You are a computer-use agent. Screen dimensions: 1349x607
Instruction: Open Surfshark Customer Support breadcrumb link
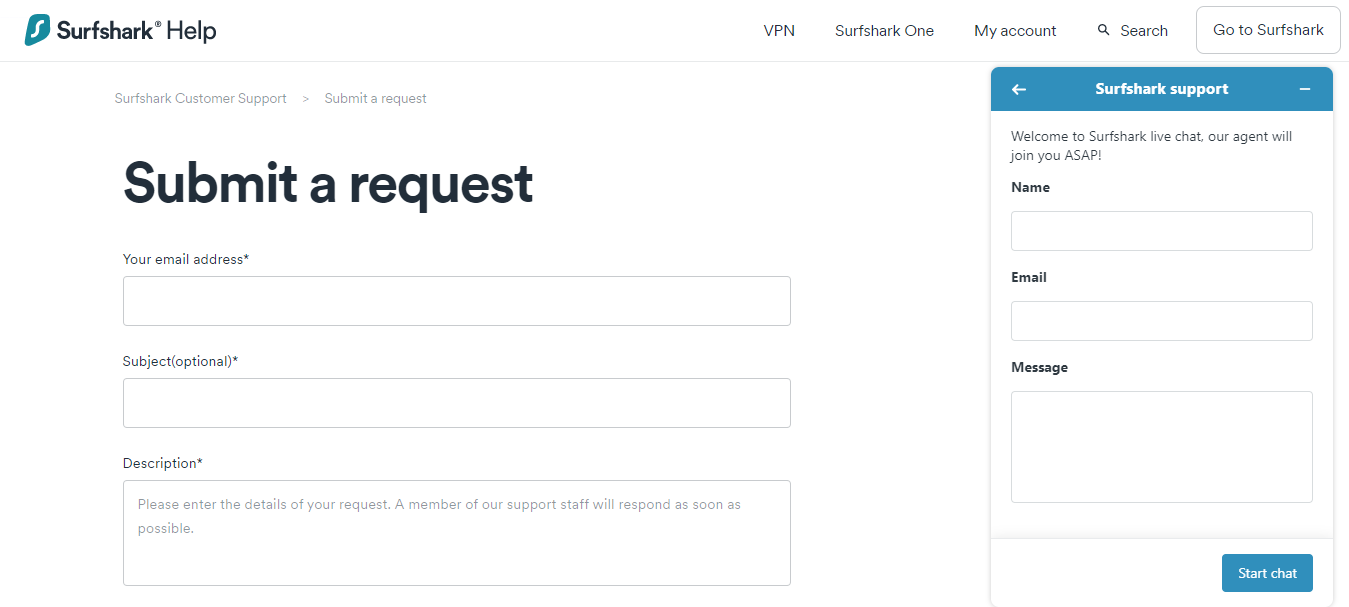[x=201, y=98]
